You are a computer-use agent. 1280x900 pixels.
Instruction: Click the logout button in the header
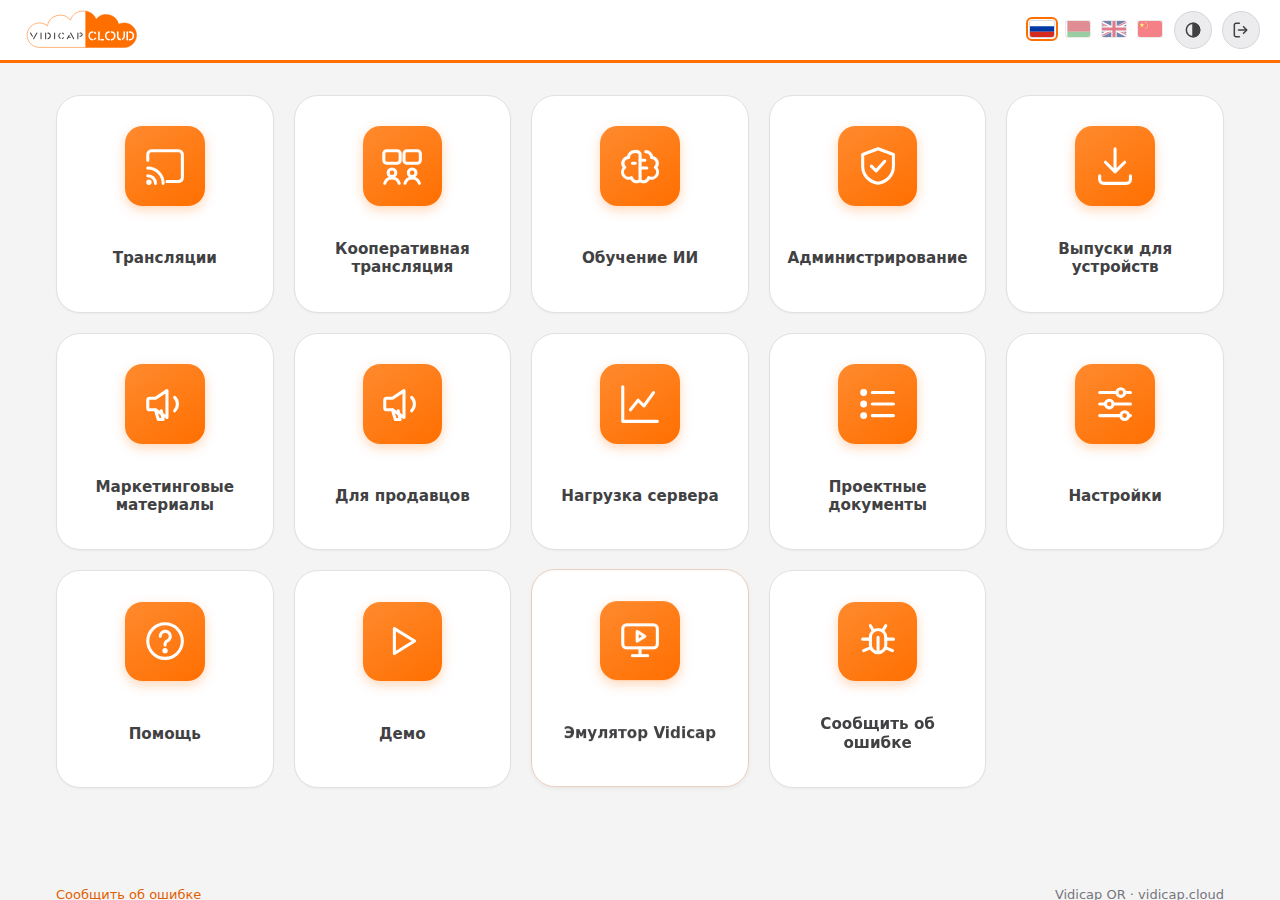point(1241,30)
